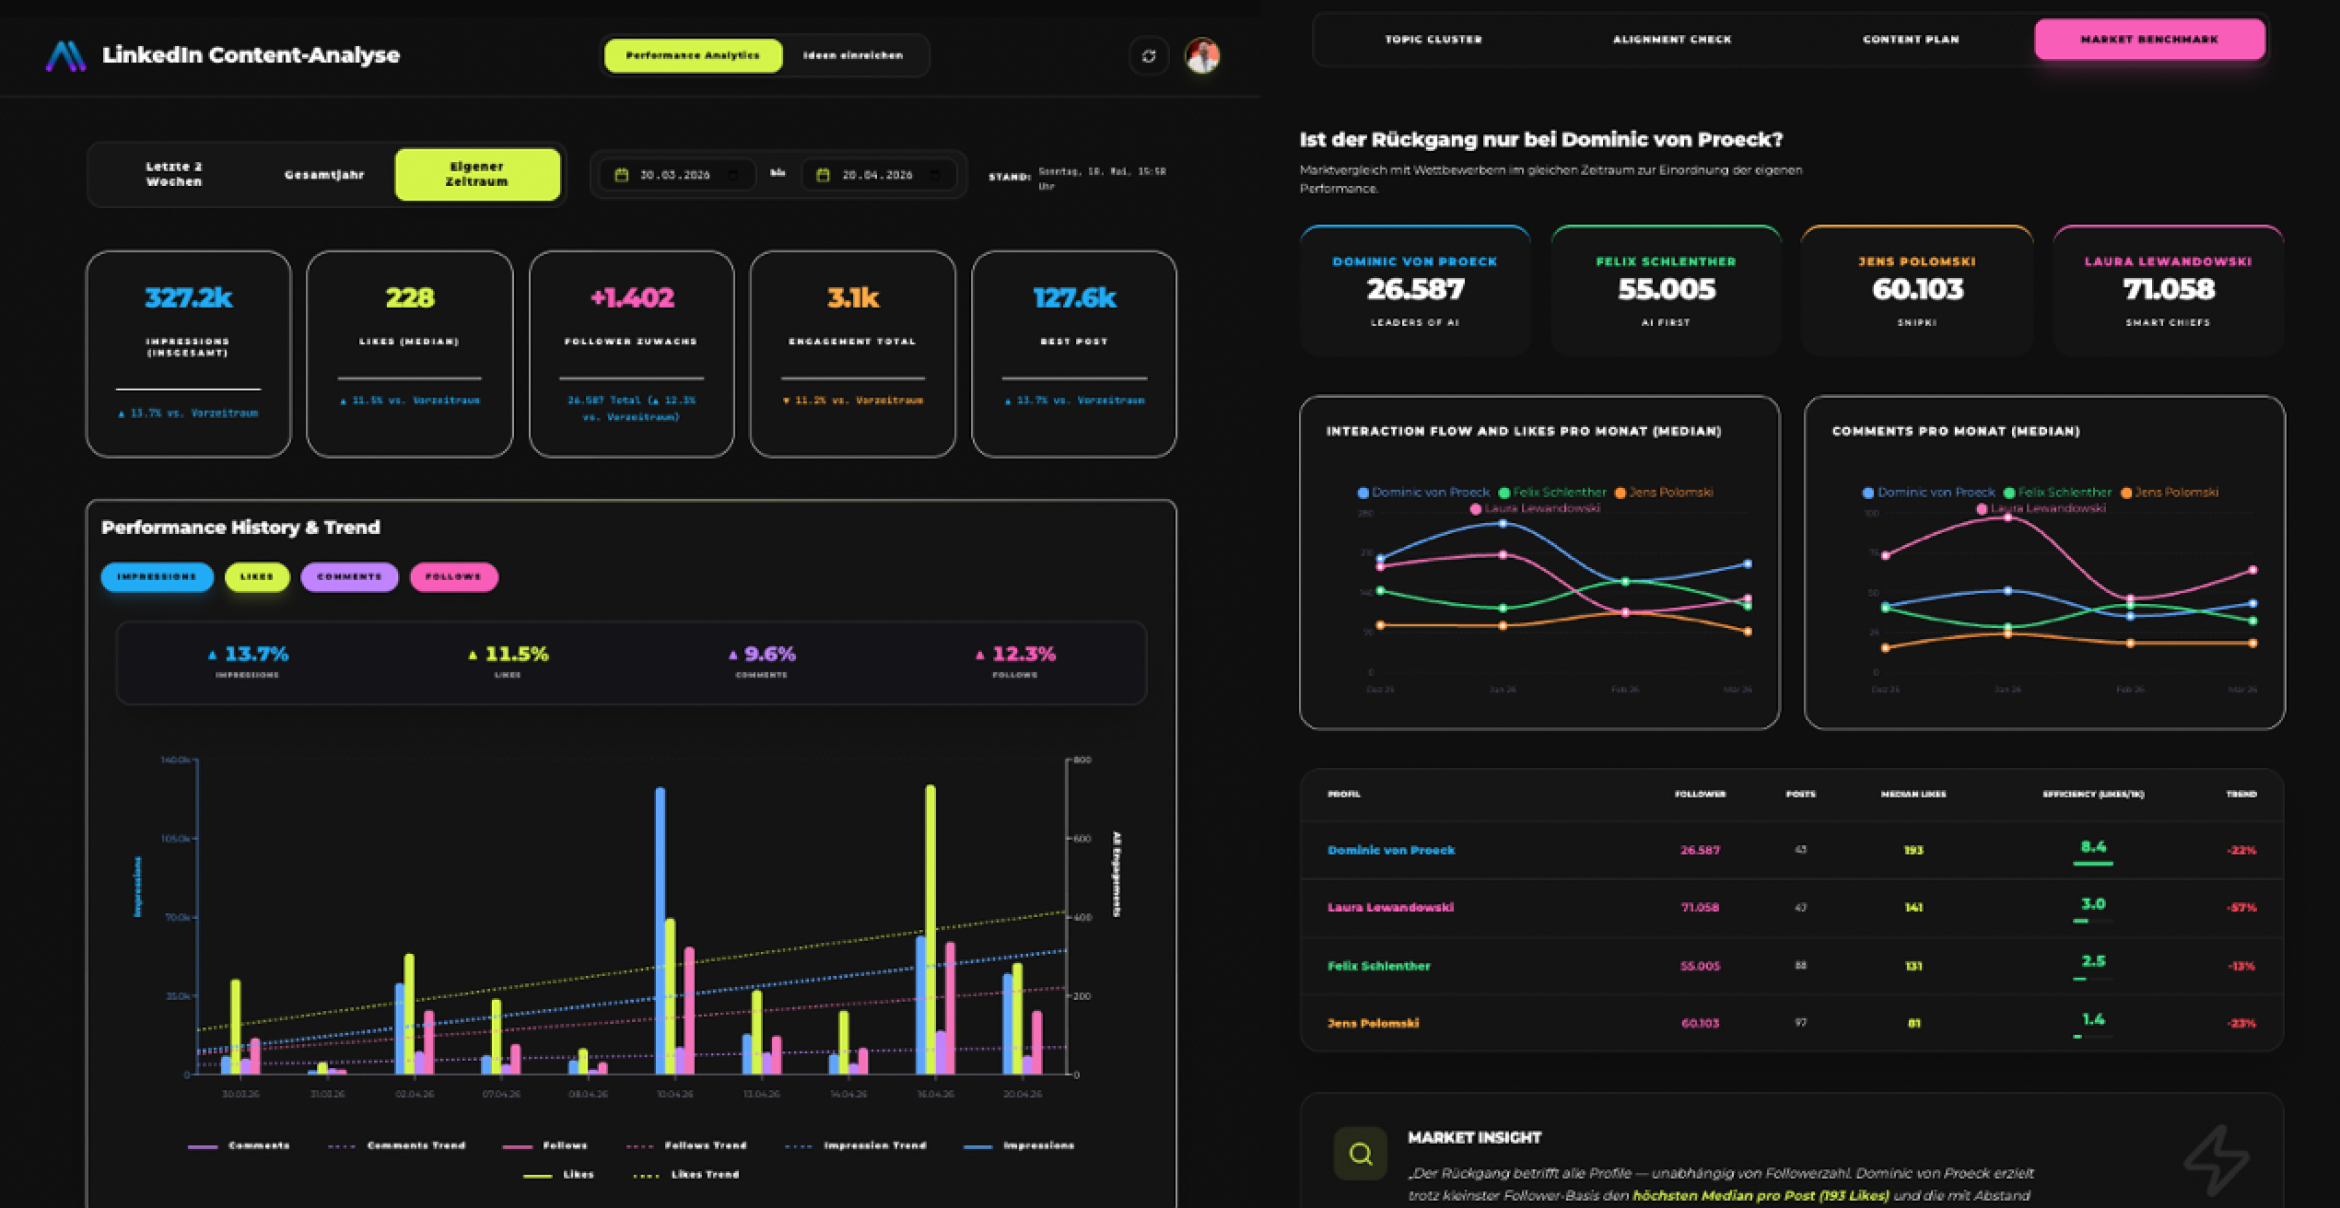The image size is (2340, 1208).
Task: Toggle Dominic von Proeck in the Interaction Flow legend
Action: tap(1423, 492)
